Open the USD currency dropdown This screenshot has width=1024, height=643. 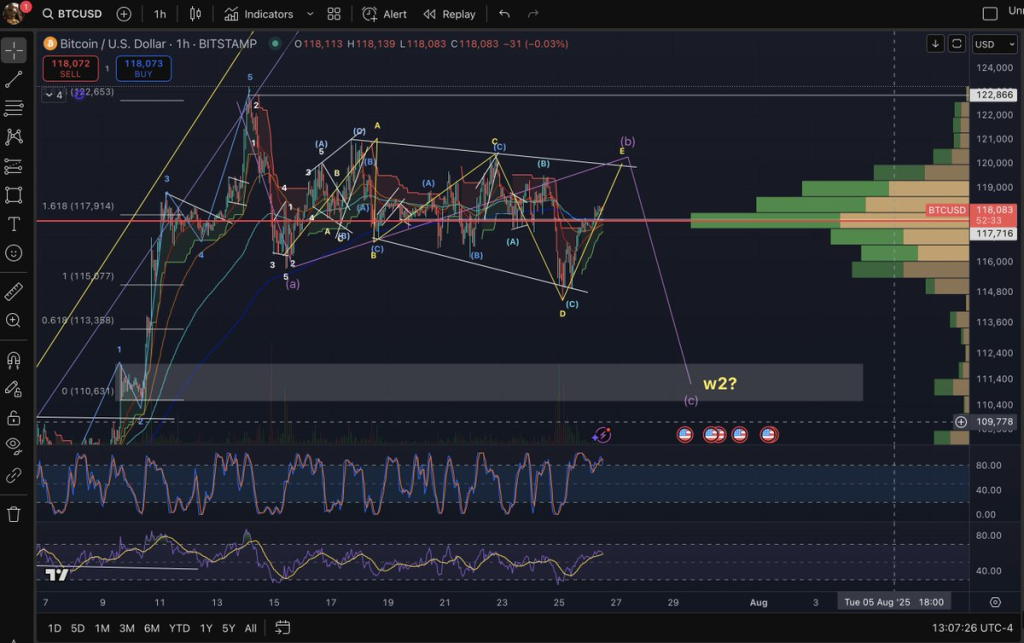pos(994,44)
